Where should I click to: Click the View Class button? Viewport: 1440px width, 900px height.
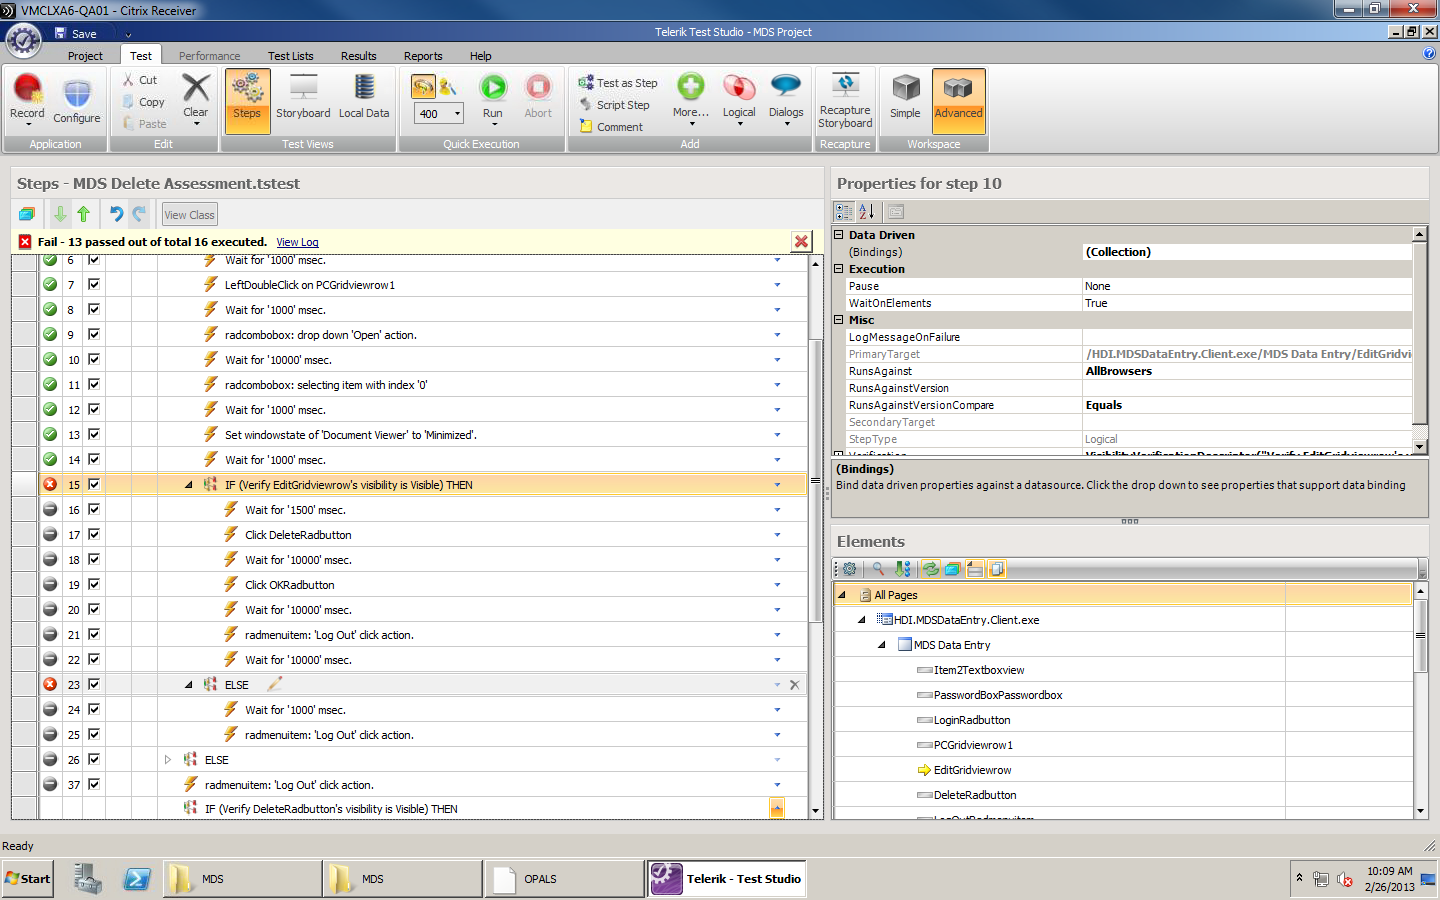click(x=189, y=215)
